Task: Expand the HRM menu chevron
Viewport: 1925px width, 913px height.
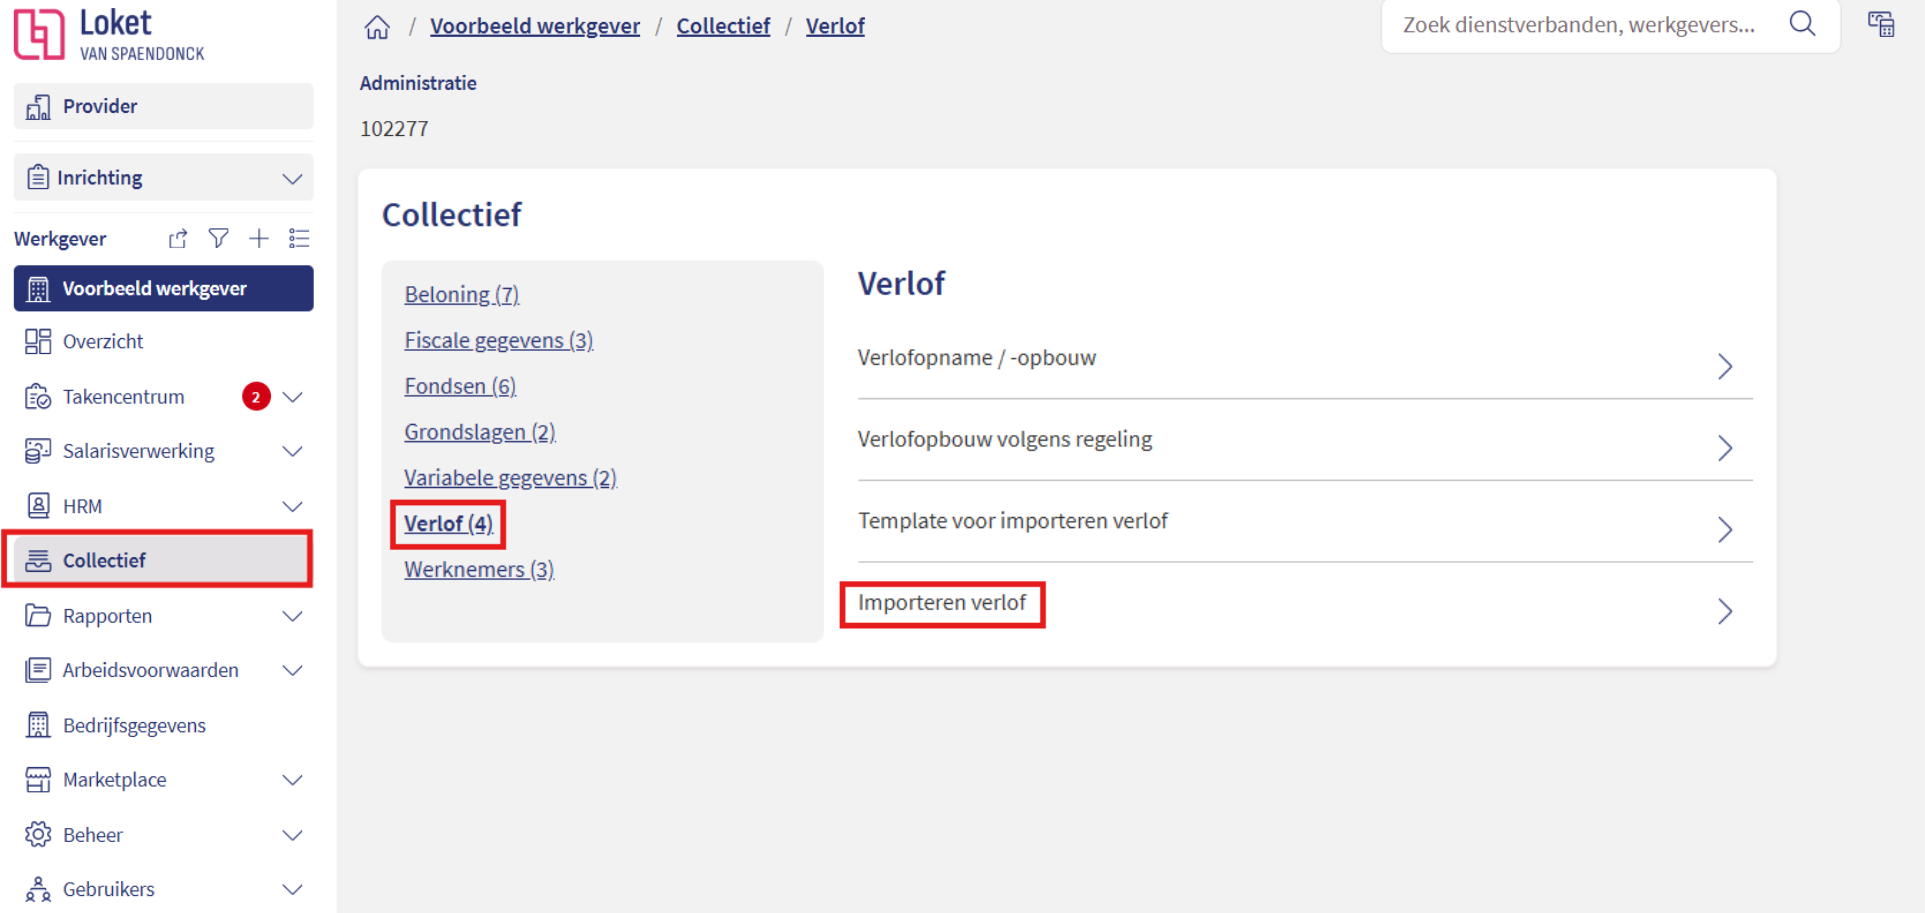Action: coord(292,507)
